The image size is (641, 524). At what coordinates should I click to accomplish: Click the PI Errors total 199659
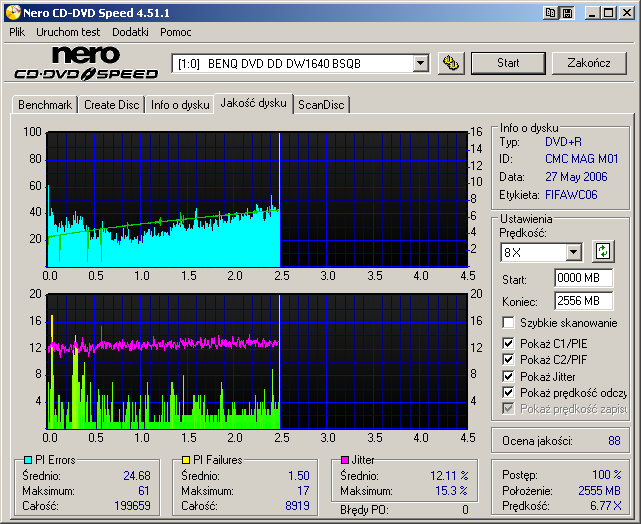click(x=132, y=506)
